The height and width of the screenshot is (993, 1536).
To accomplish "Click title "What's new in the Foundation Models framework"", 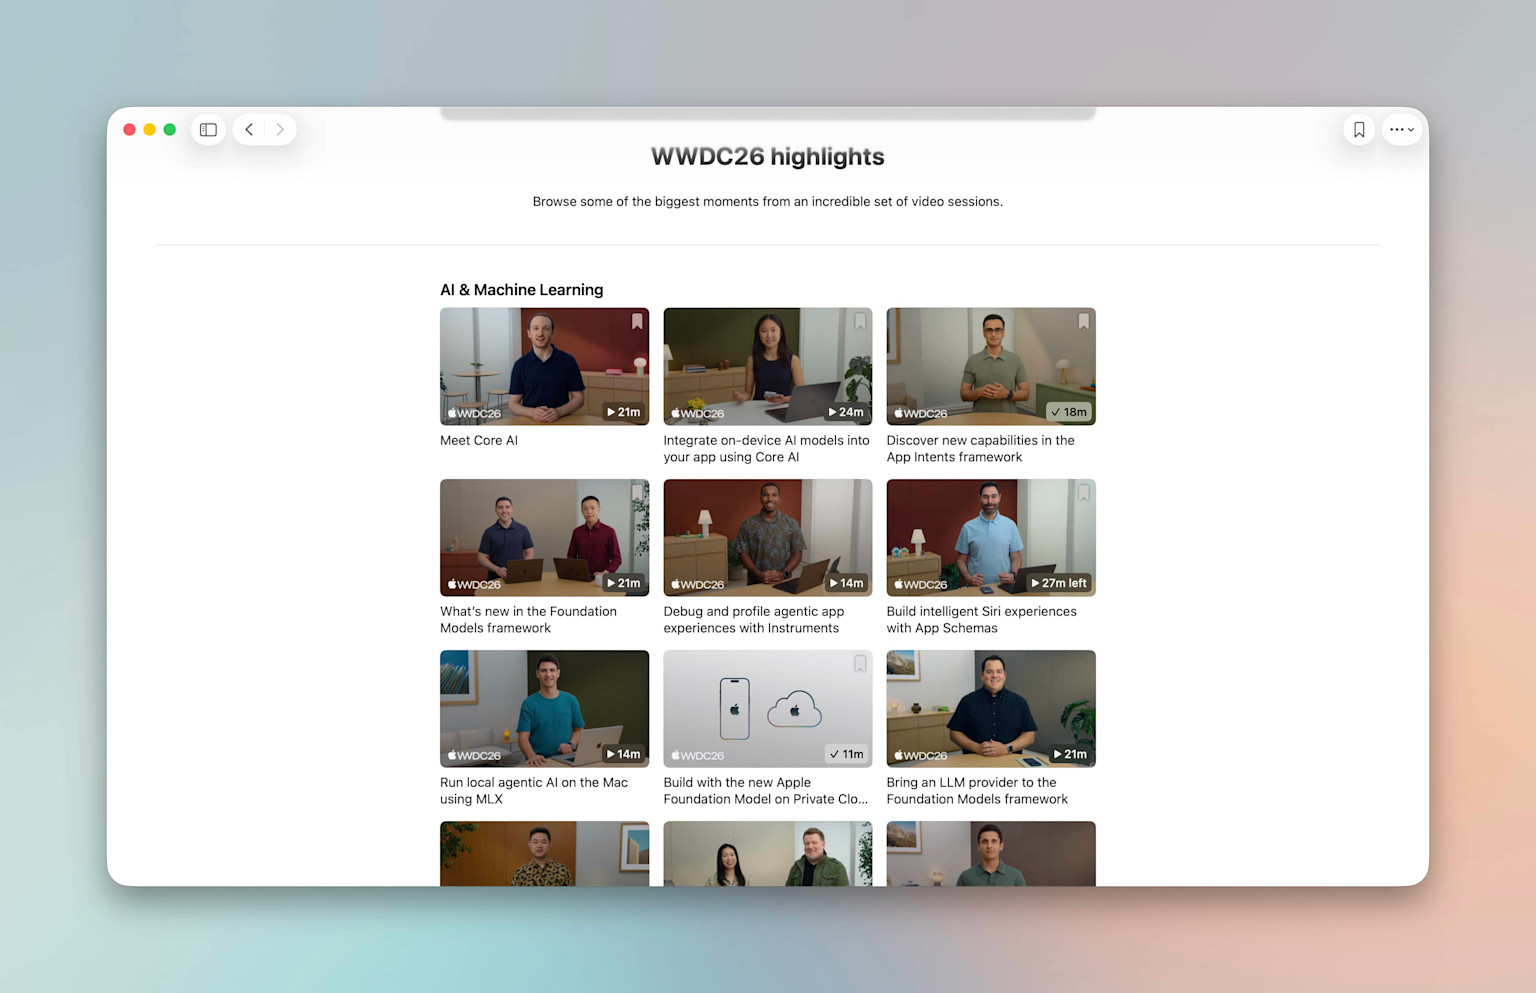I will [528, 619].
